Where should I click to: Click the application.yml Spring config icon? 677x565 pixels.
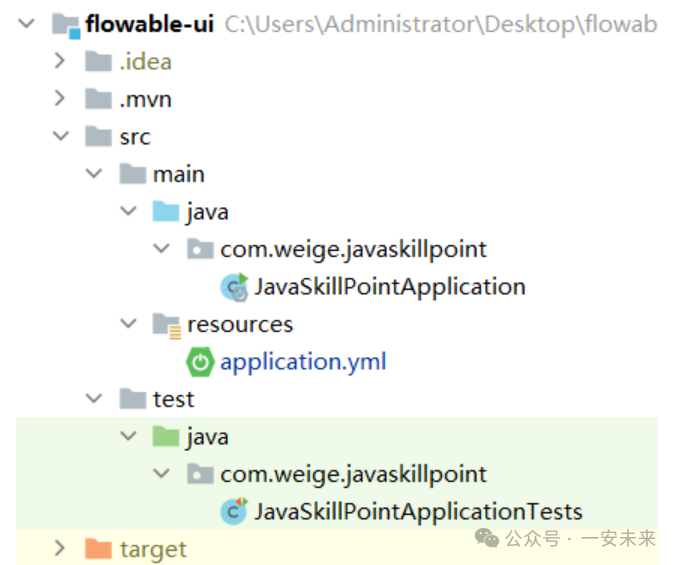click(x=200, y=362)
